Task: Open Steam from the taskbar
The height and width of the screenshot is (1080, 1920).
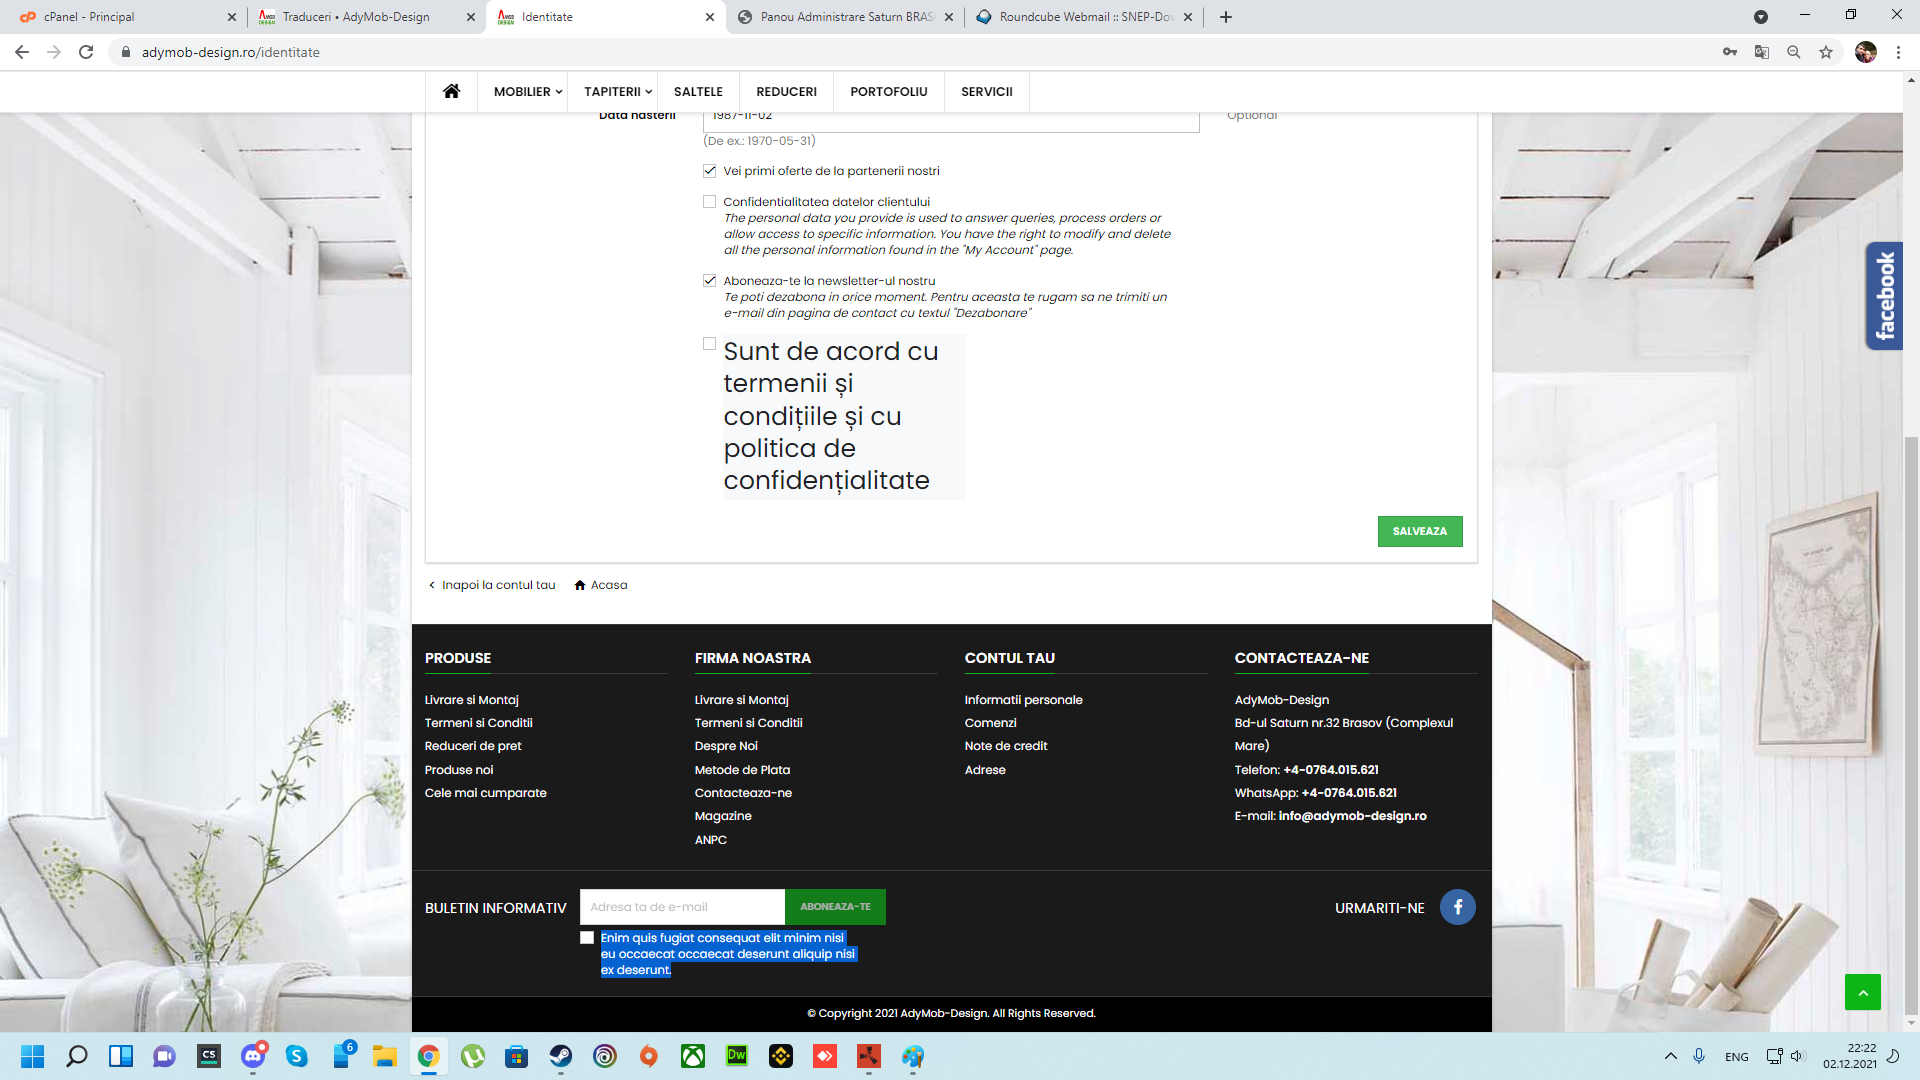Action: pos(561,1056)
